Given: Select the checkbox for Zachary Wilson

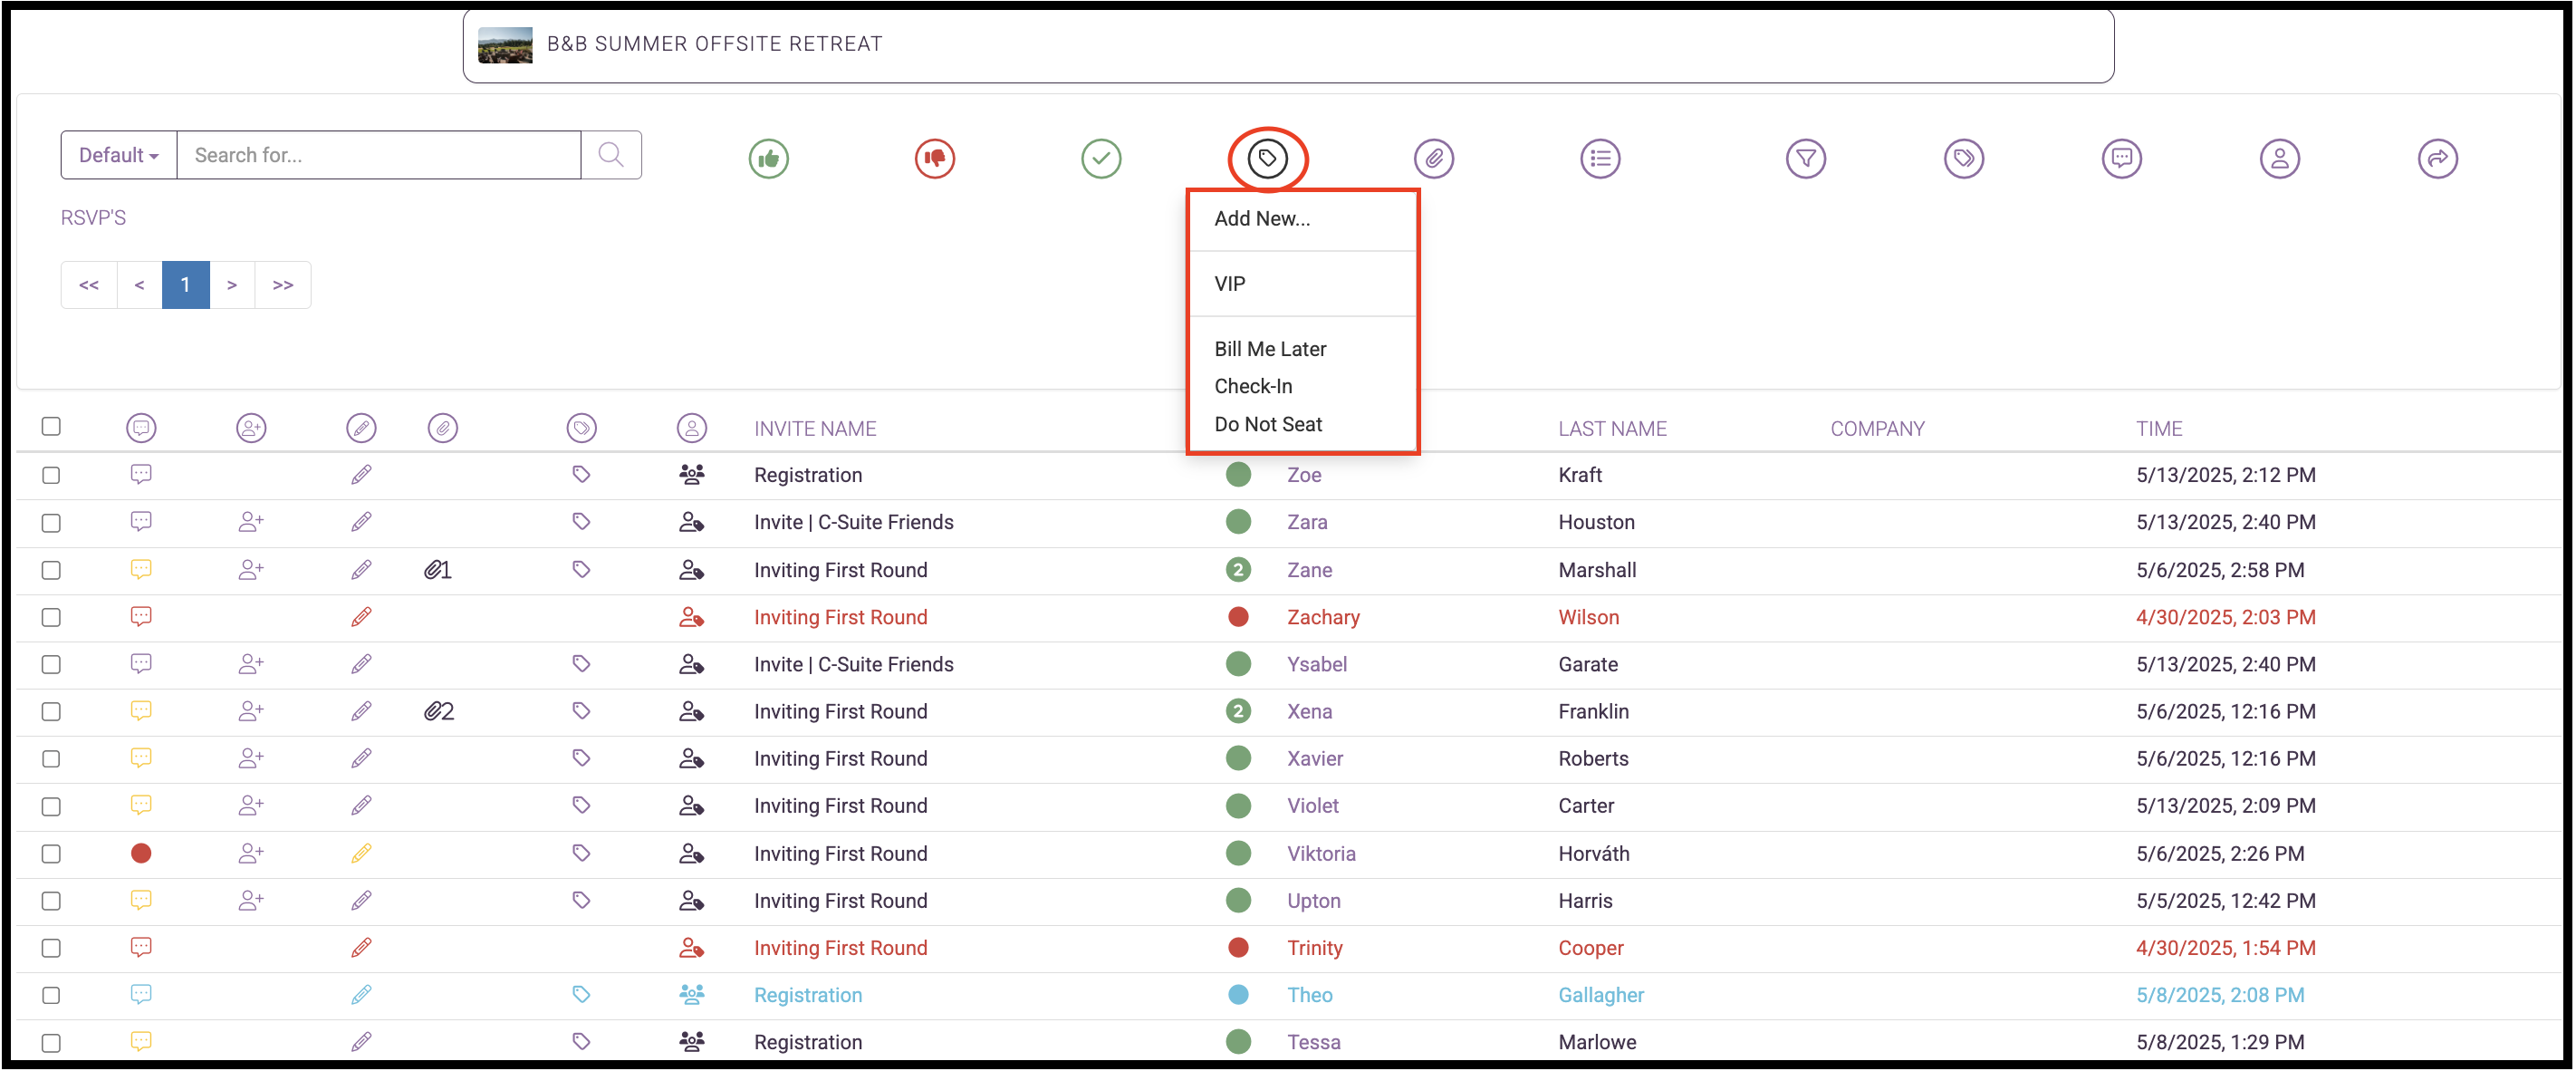Looking at the screenshot, I should 51,617.
